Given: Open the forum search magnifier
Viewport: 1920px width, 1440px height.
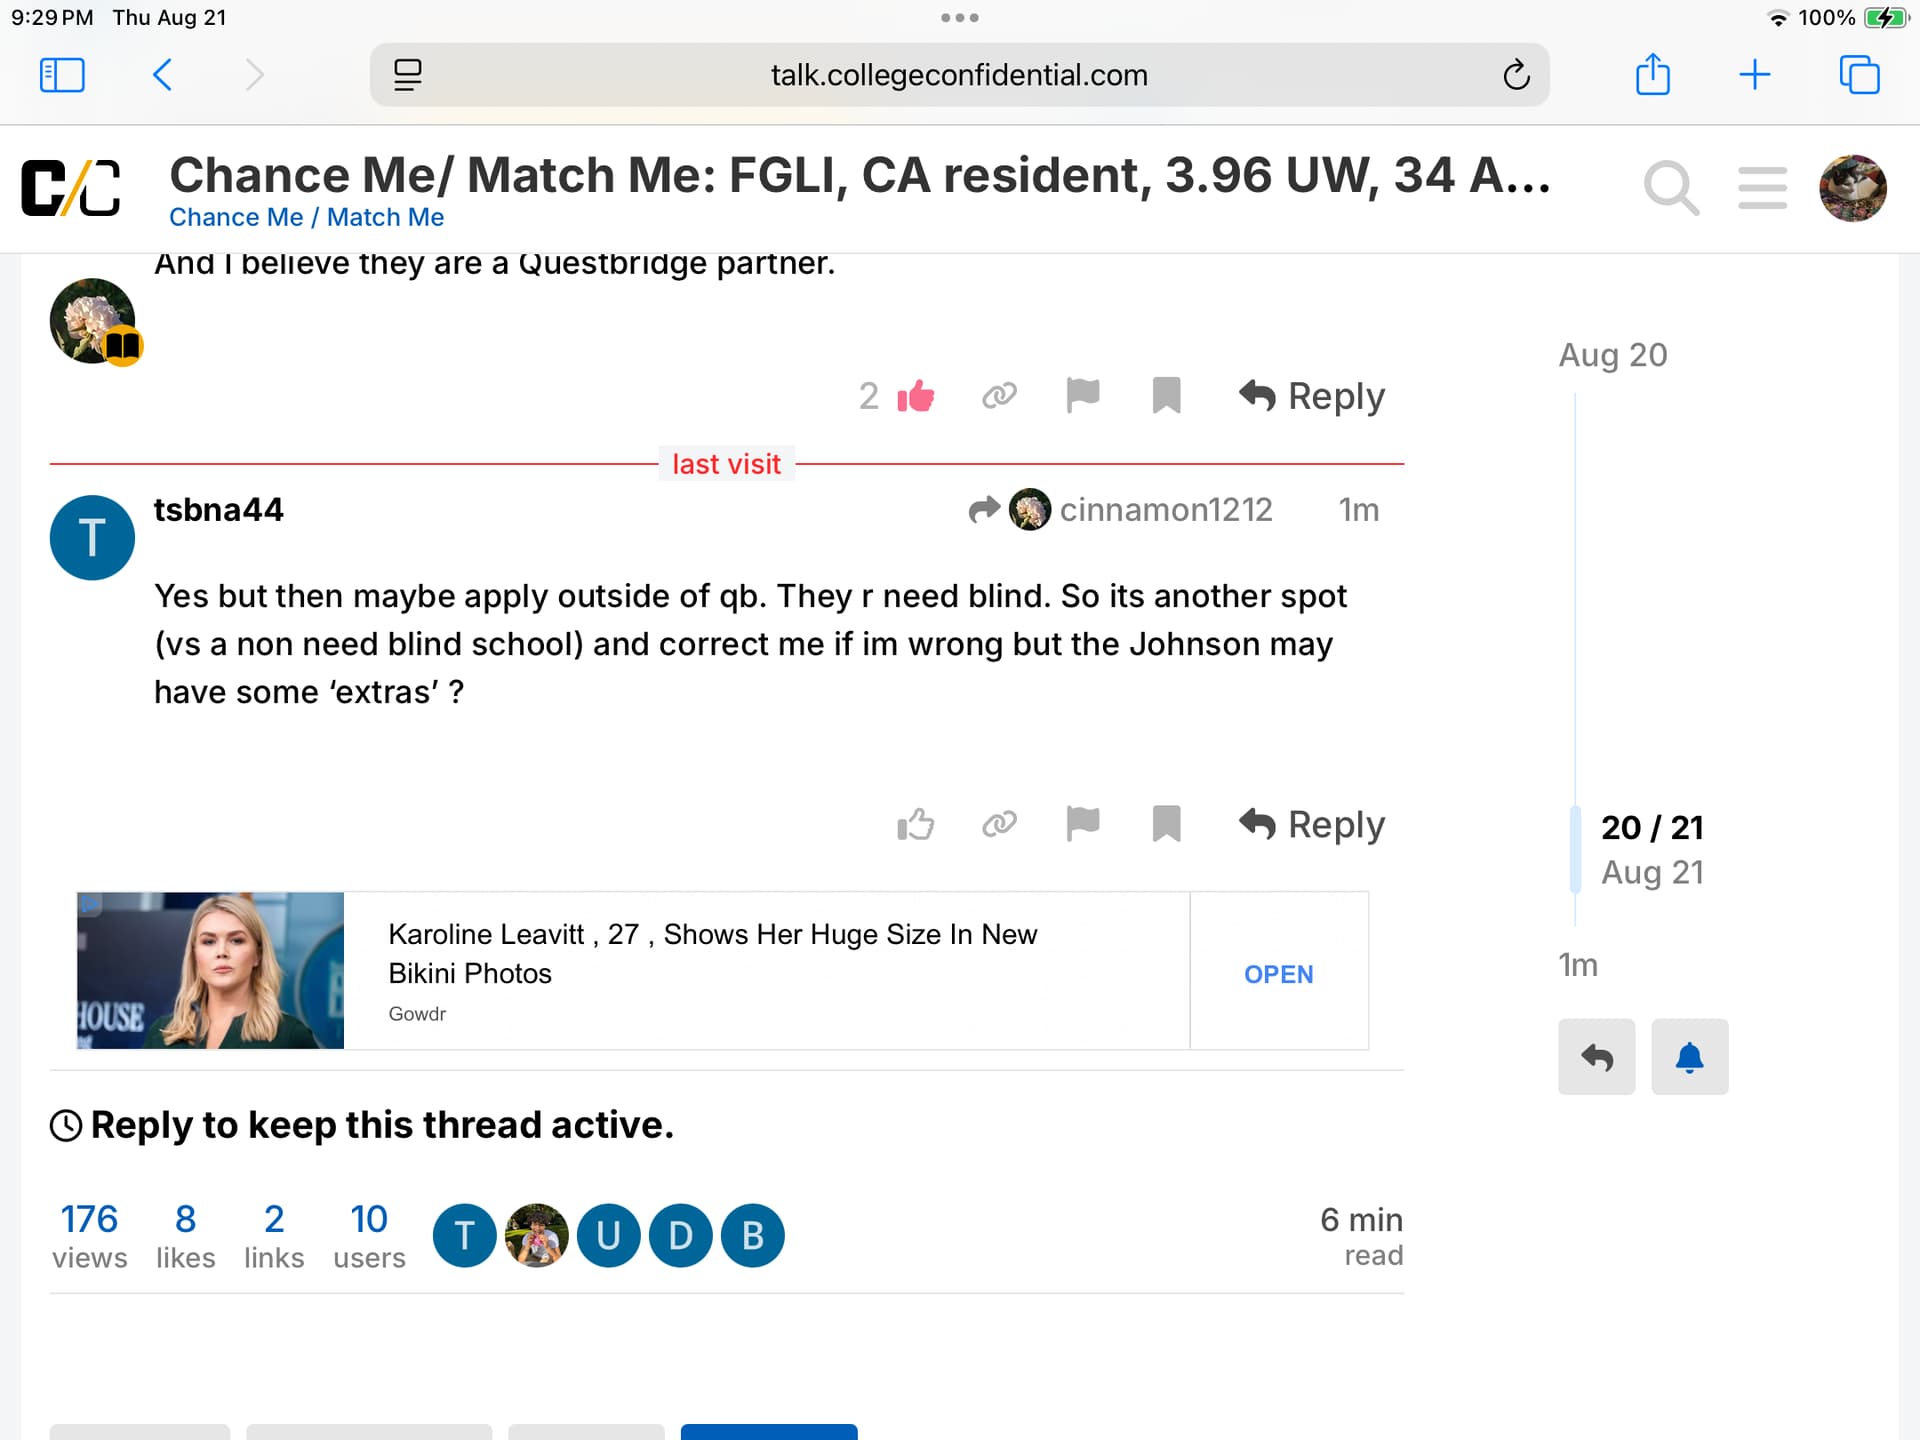Looking at the screenshot, I should click(x=1671, y=188).
